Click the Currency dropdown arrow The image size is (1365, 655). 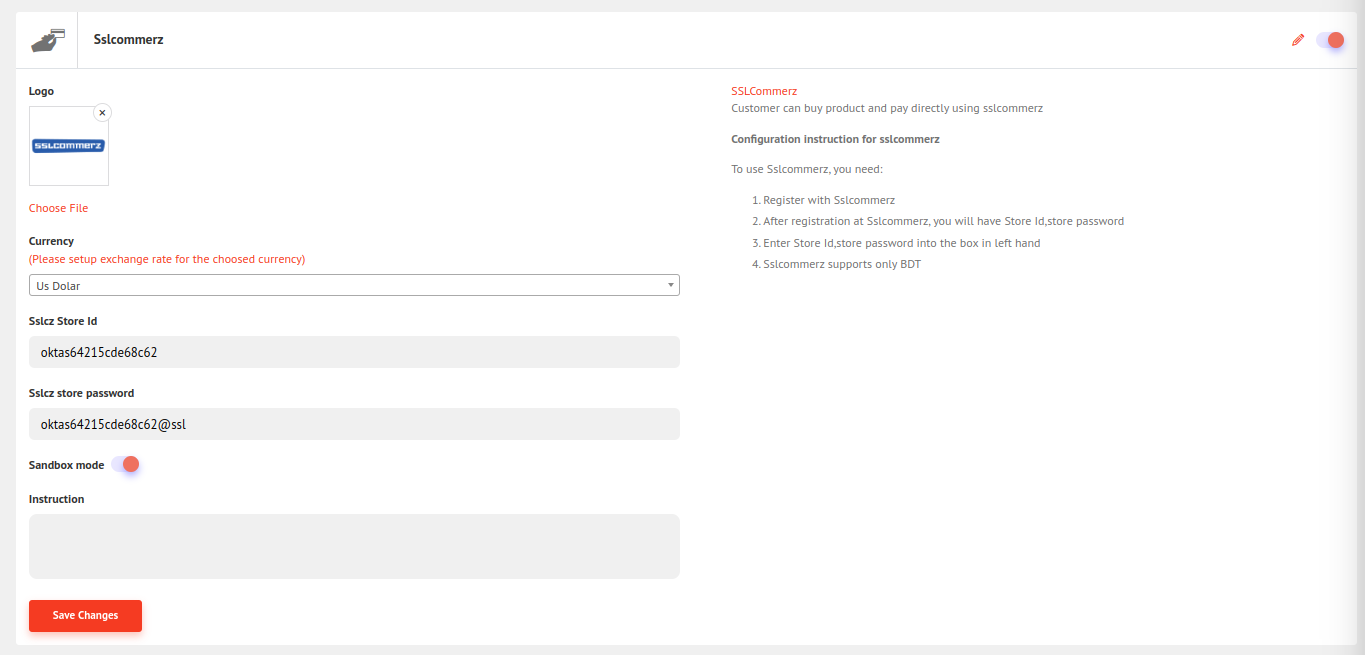point(671,286)
